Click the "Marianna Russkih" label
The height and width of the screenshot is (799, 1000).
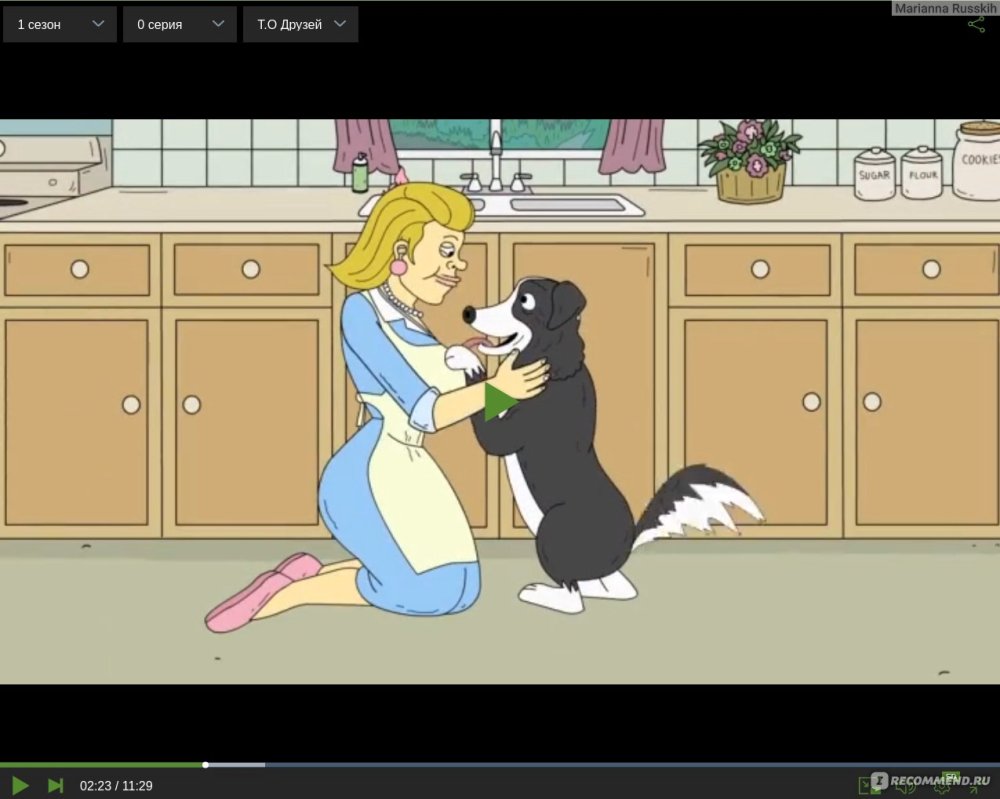(x=945, y=8)
